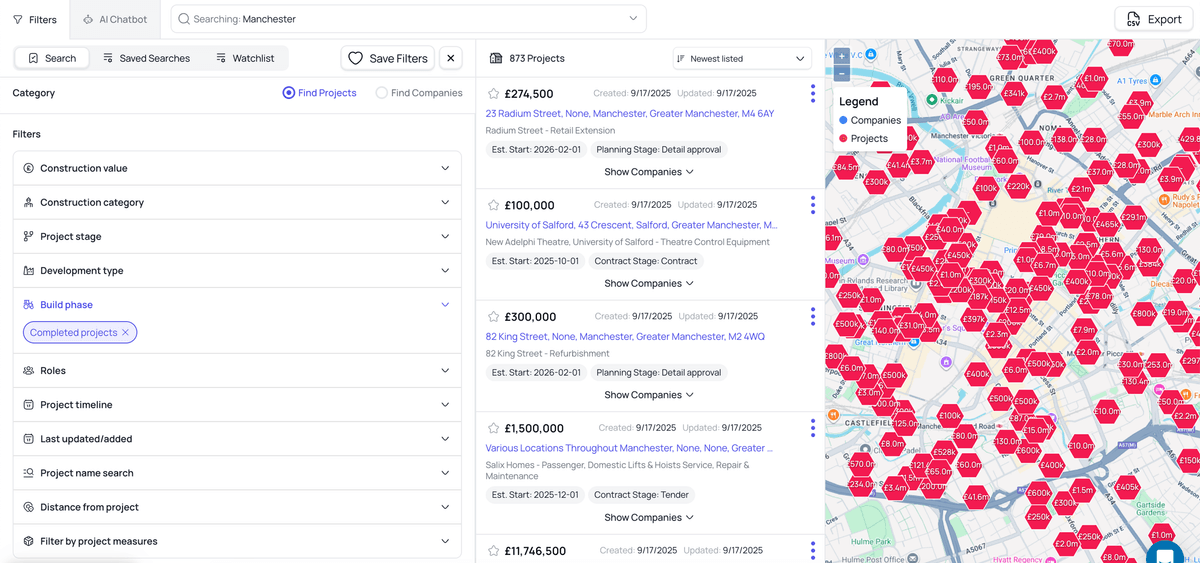Select the Find Projects radio option
This screenshot has height=563, width=1200.
[289, 93]
